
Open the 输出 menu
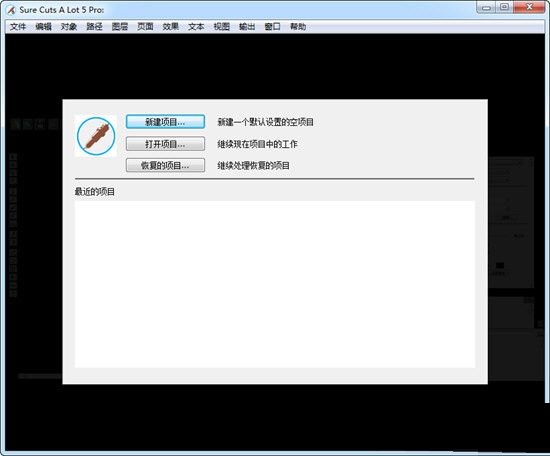247,27
